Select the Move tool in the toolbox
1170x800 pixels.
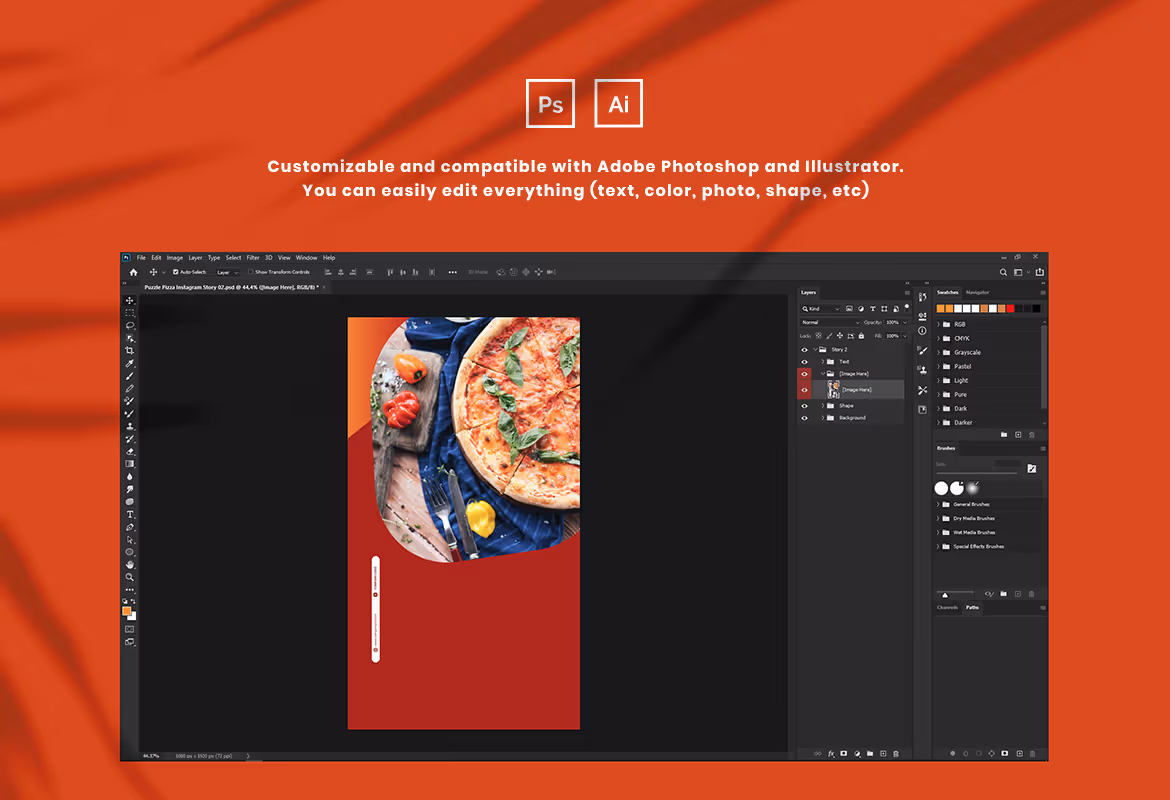[130, 301]
